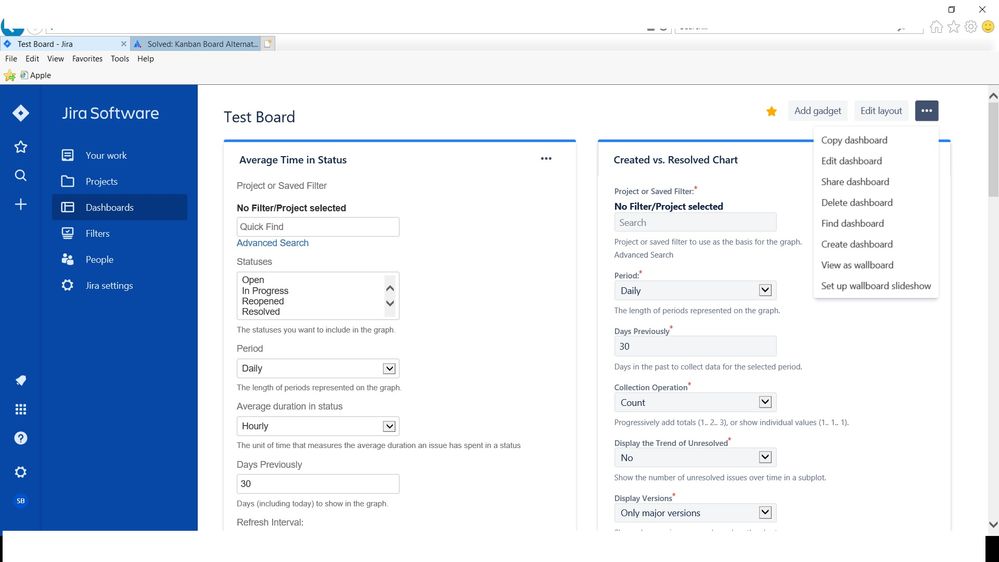
Task: Select Resolved in Statuses list
Action: [x=261, y=312]
